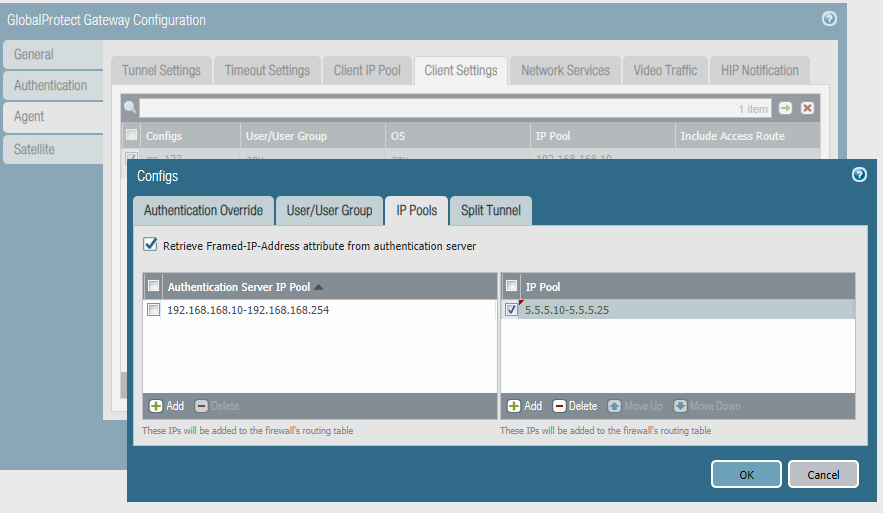This screenshot has height=513, width=883.
Task: Add an Authentication Server IP Pool entry
Action: tap(167, 406)
